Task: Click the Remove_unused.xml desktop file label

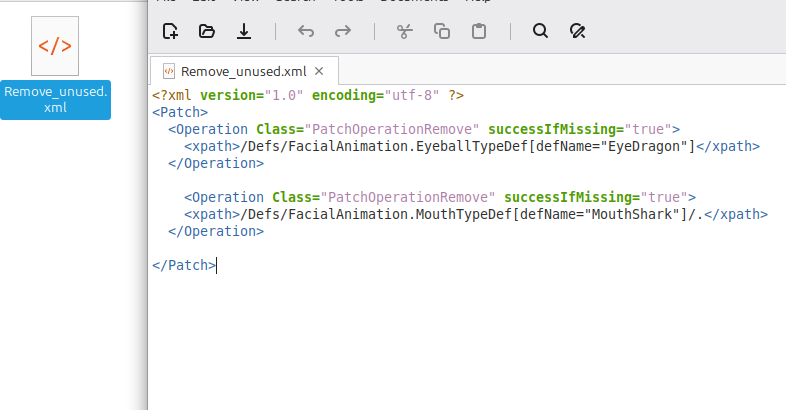Action: click(55, 99)
